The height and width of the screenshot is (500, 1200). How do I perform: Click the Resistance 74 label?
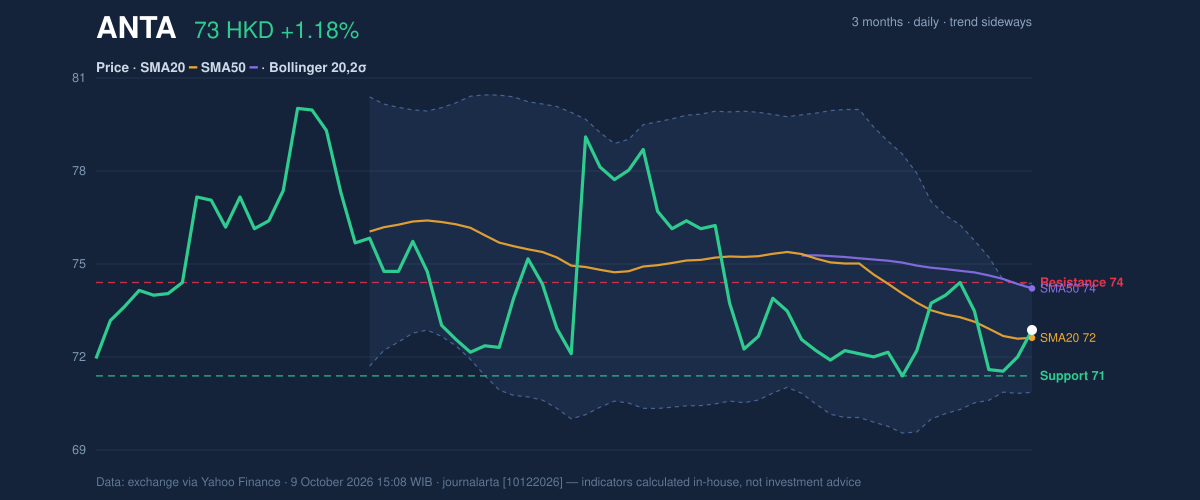point(1082,282)
